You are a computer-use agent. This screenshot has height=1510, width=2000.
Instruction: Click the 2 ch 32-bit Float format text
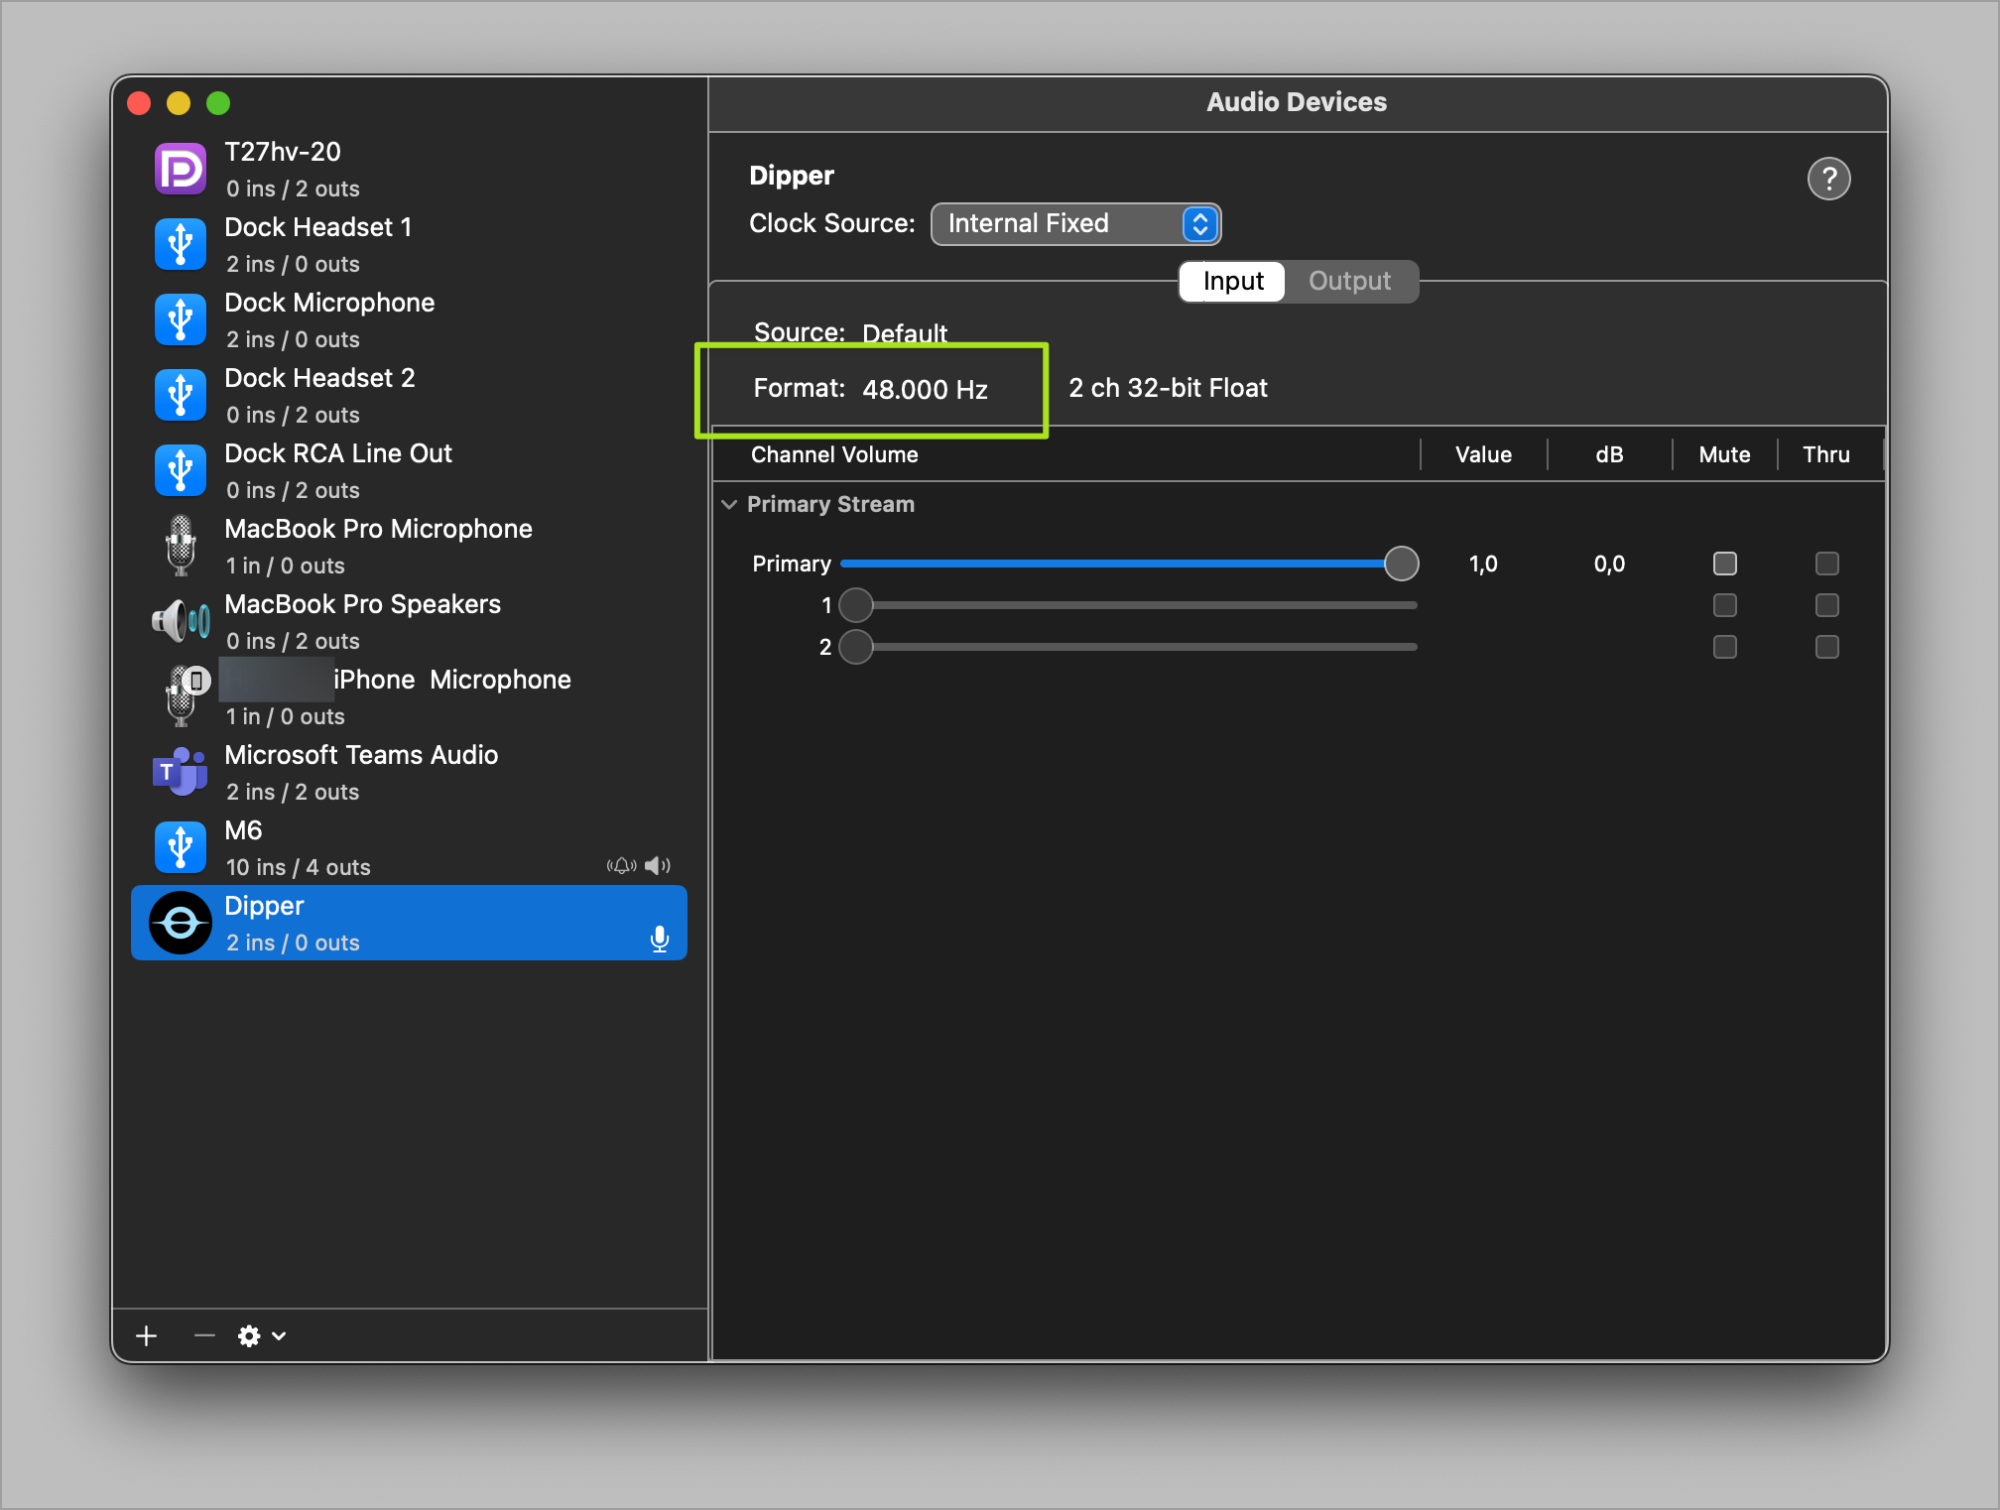click(1168, 388)
